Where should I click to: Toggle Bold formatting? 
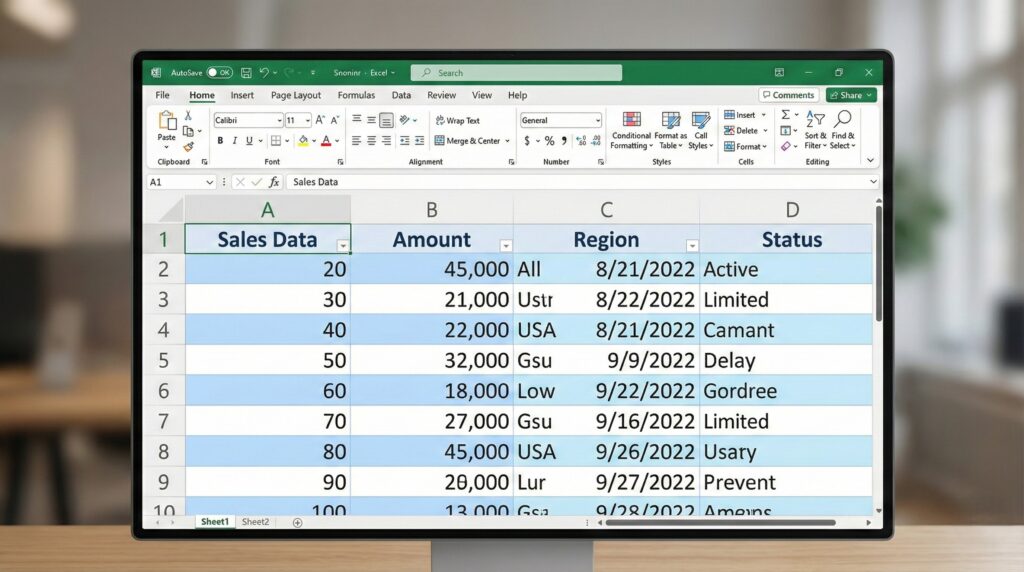click(220, 140)
